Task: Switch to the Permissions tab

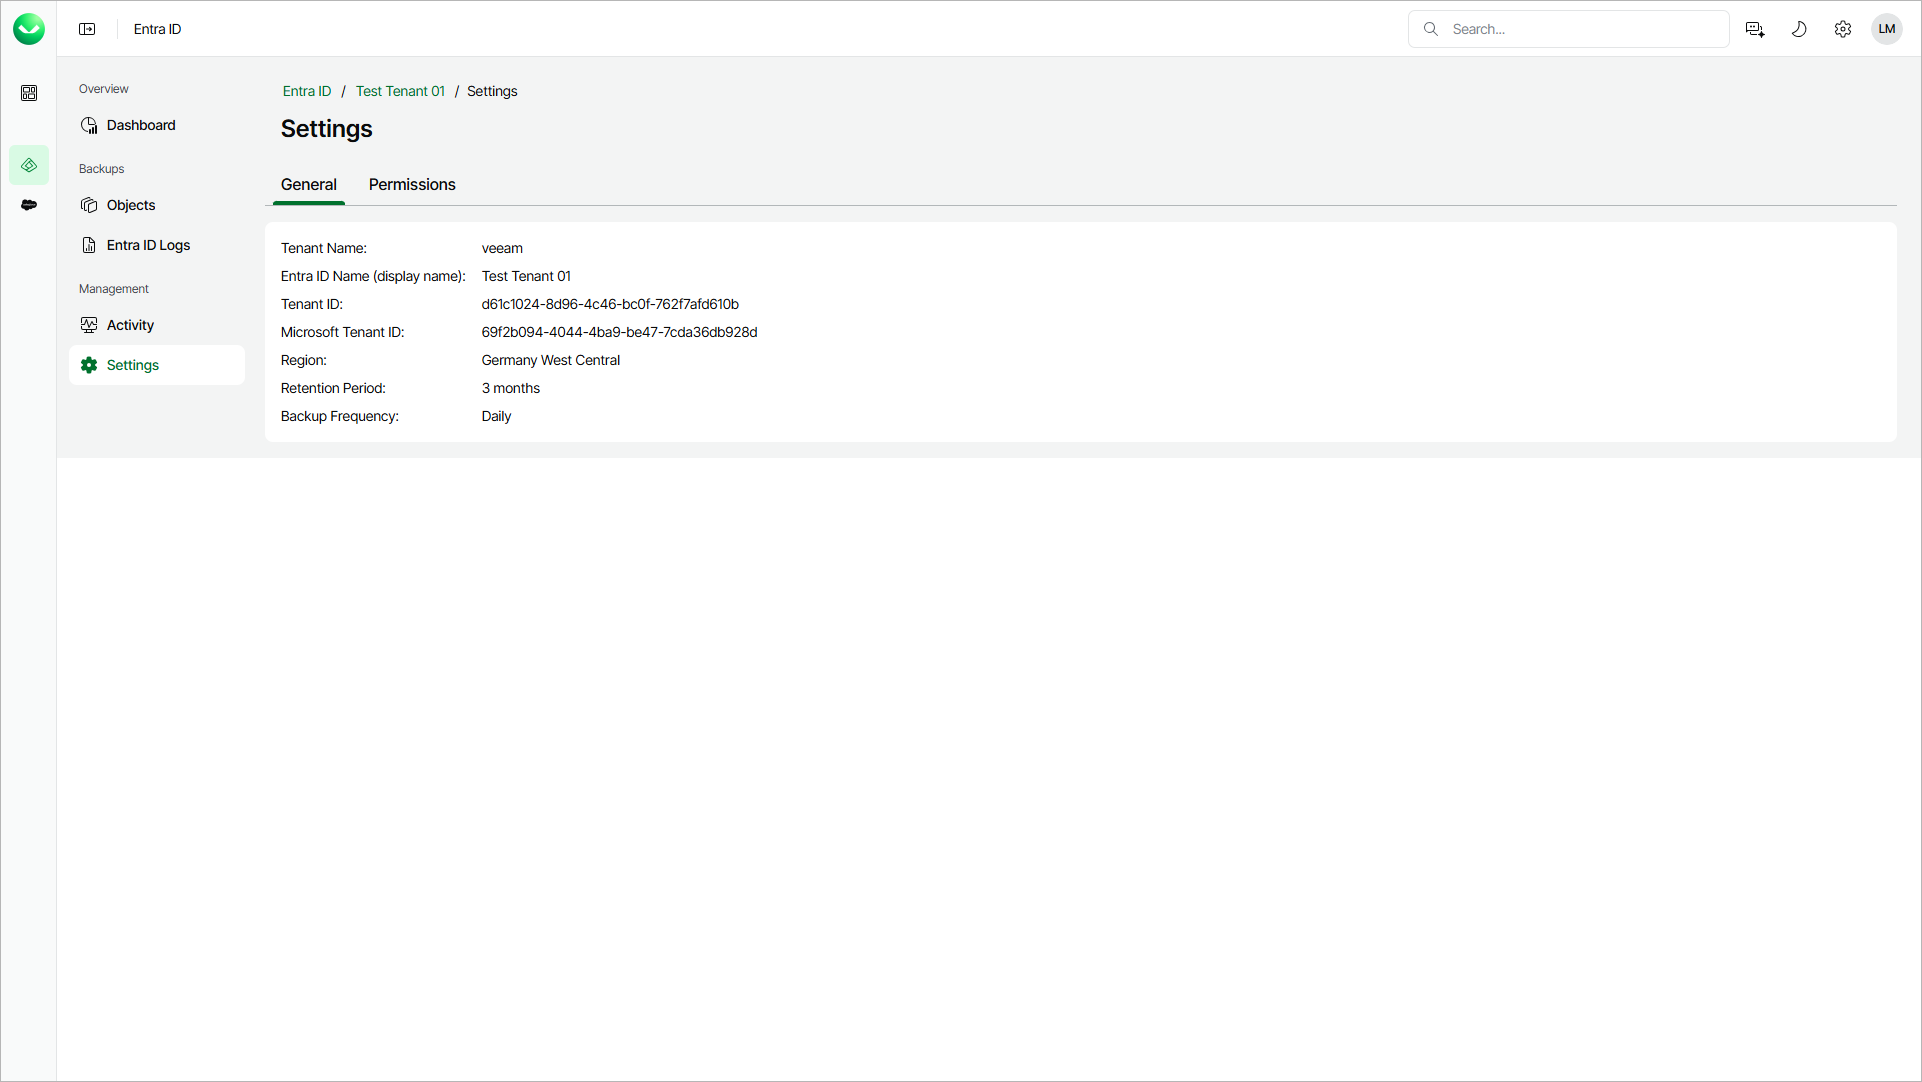Action: click(412, 184)
